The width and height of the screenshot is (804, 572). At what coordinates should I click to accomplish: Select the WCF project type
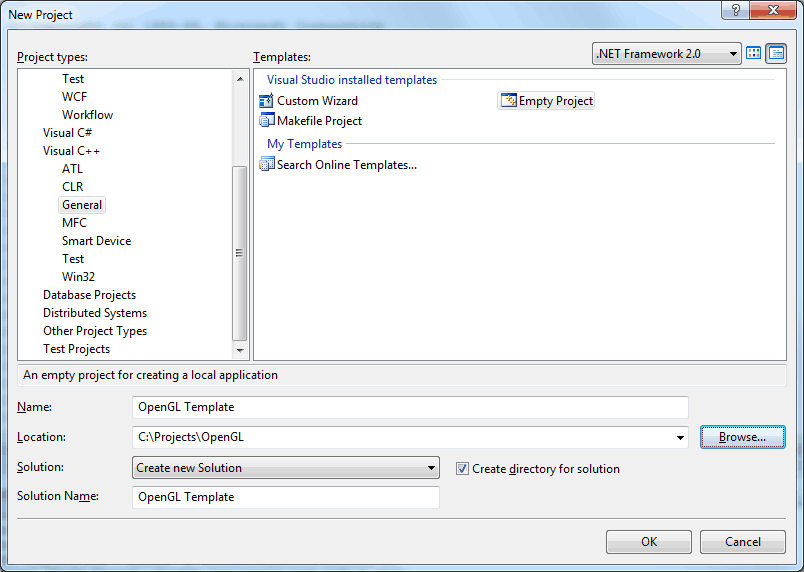coord(74,96)
